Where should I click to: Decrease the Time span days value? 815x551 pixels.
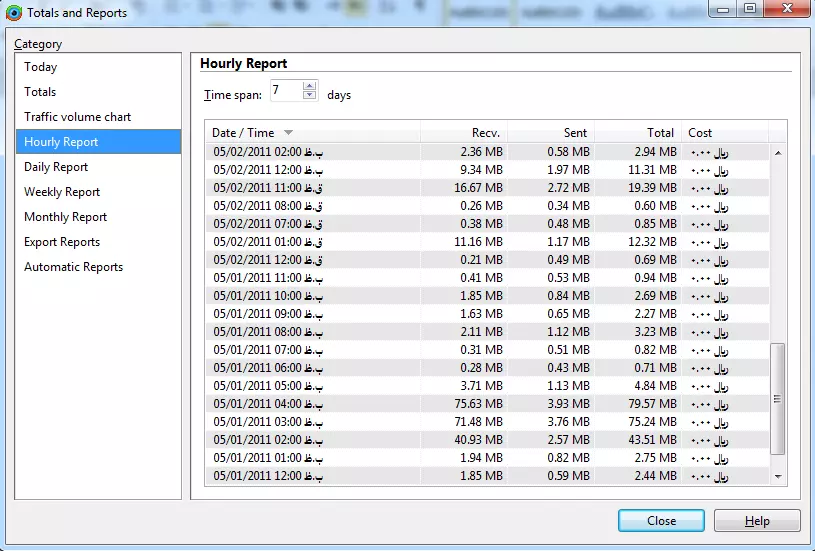tap(309, 97)
